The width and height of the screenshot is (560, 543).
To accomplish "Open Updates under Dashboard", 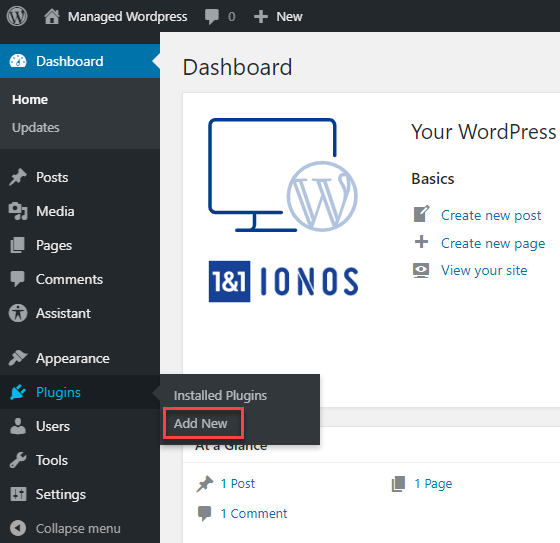I will point(36,128).
